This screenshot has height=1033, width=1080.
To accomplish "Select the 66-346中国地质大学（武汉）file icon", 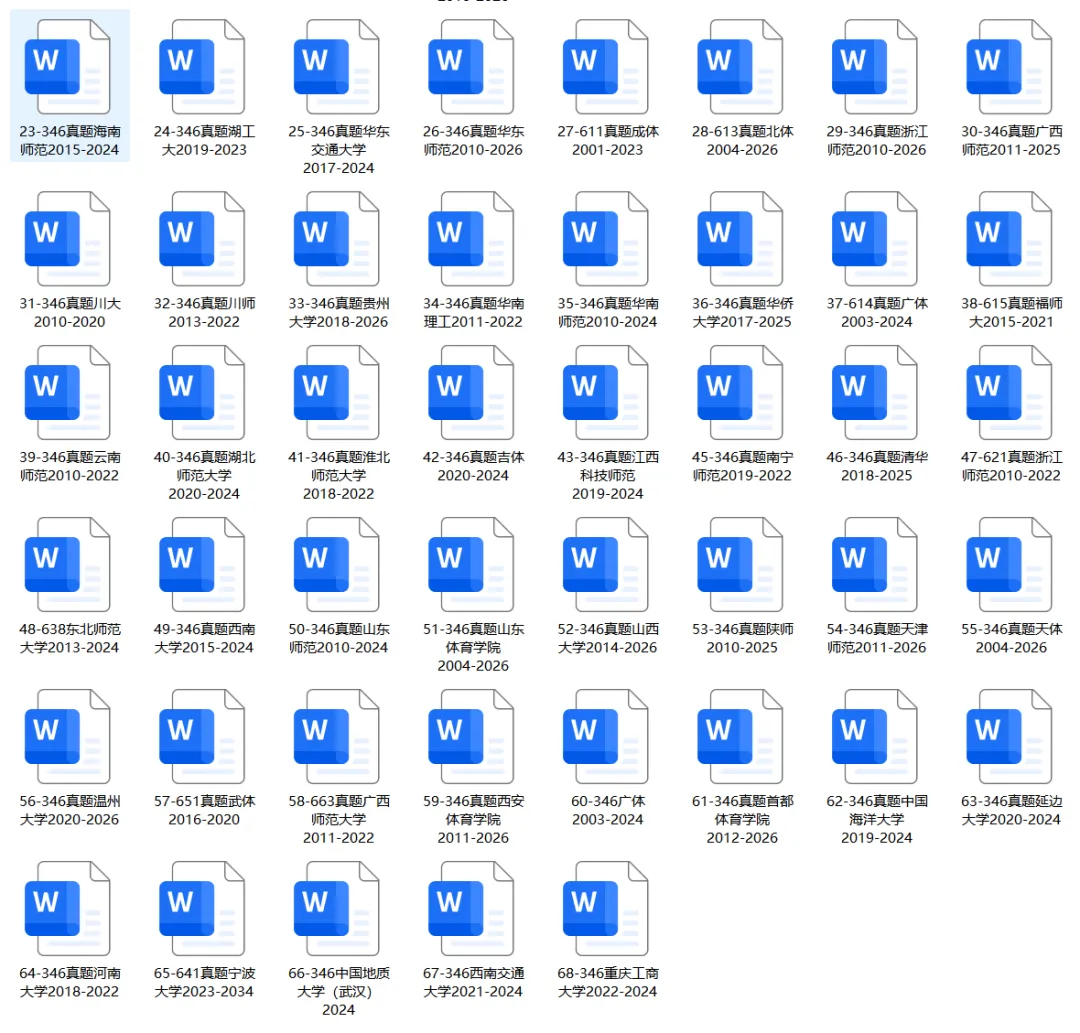I will tap(337, 909).
